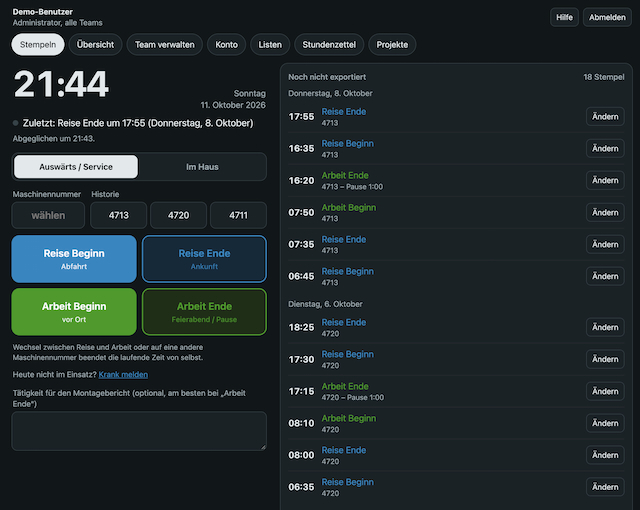Viewport: 640px width, 510px height.
Task: Click the '18 Stempel' count
Action: [x=604, y=77]
